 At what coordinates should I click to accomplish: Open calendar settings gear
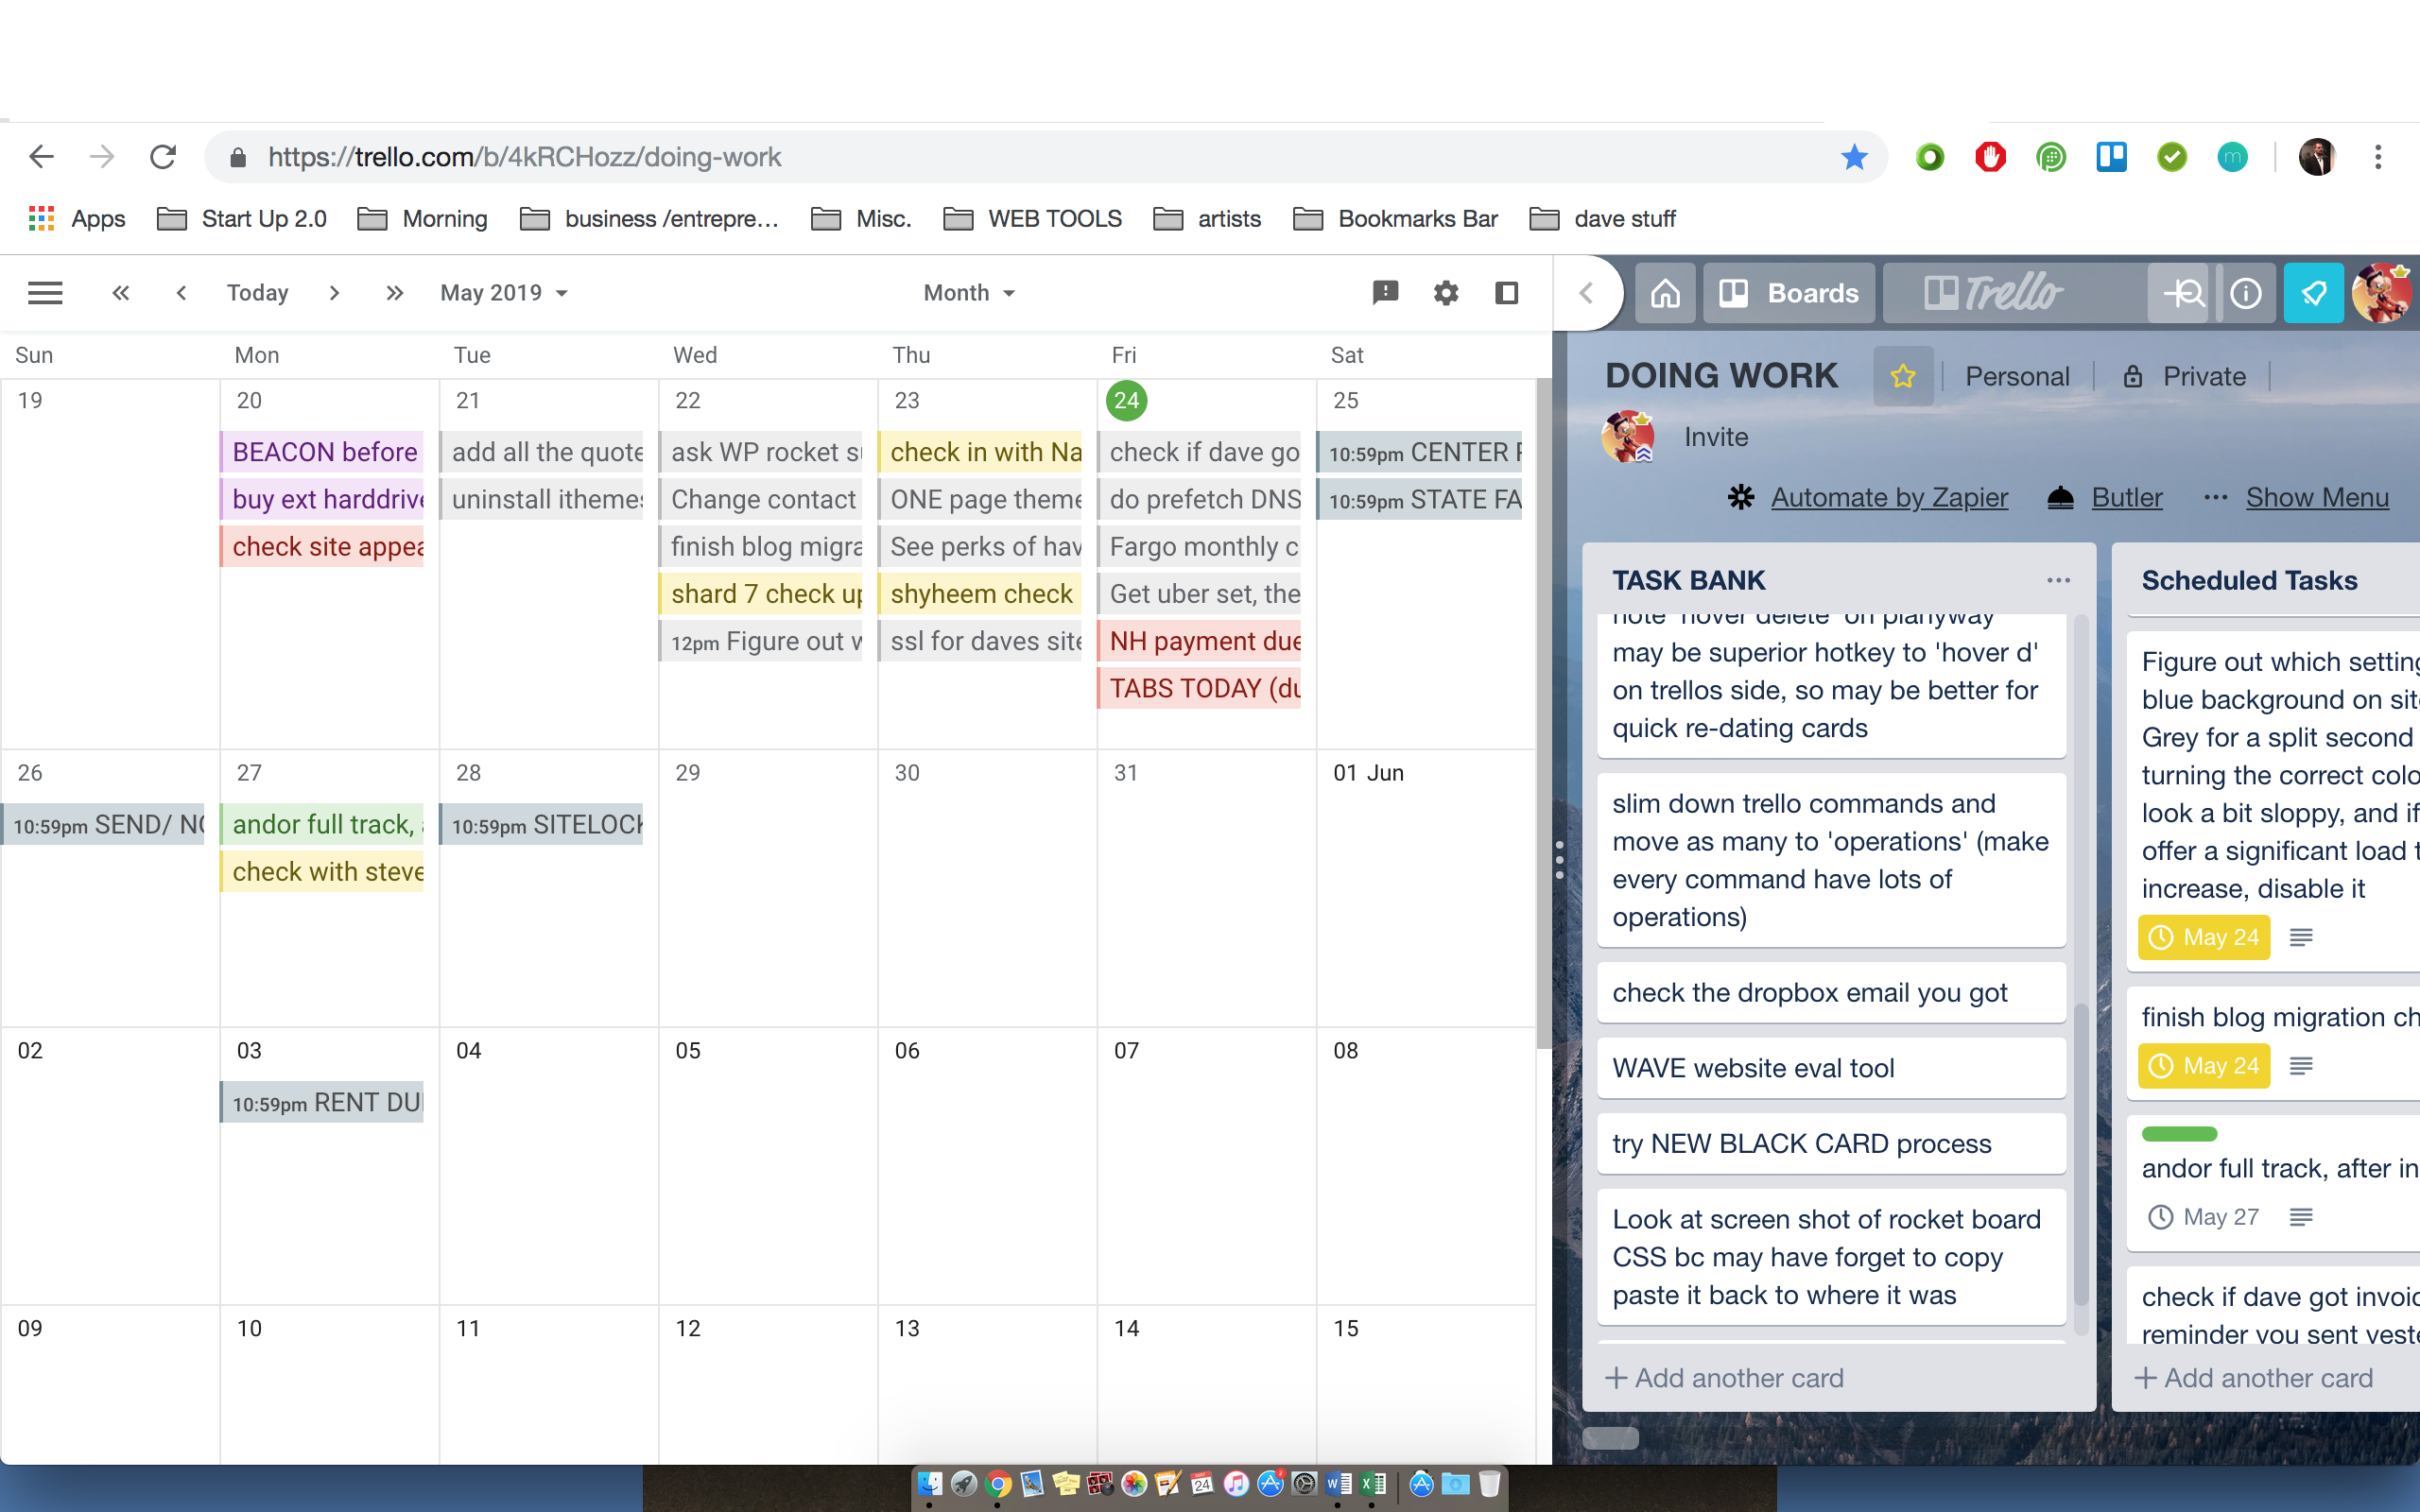point(1446,293)
